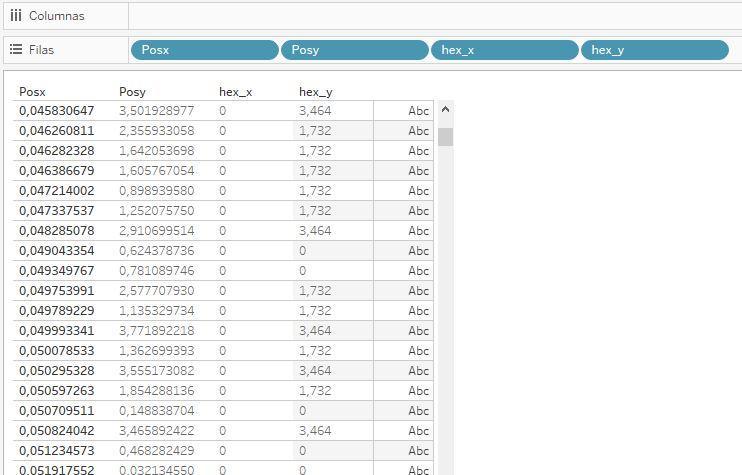Select Posx value 0,050295328
742x475 pixels.
coord(57,370)
